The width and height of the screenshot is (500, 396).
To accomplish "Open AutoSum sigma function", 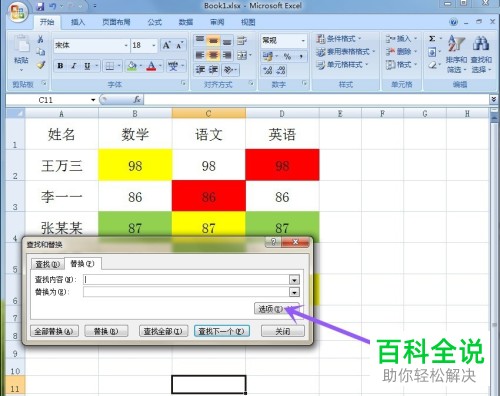I will click(x=432, y=39).
